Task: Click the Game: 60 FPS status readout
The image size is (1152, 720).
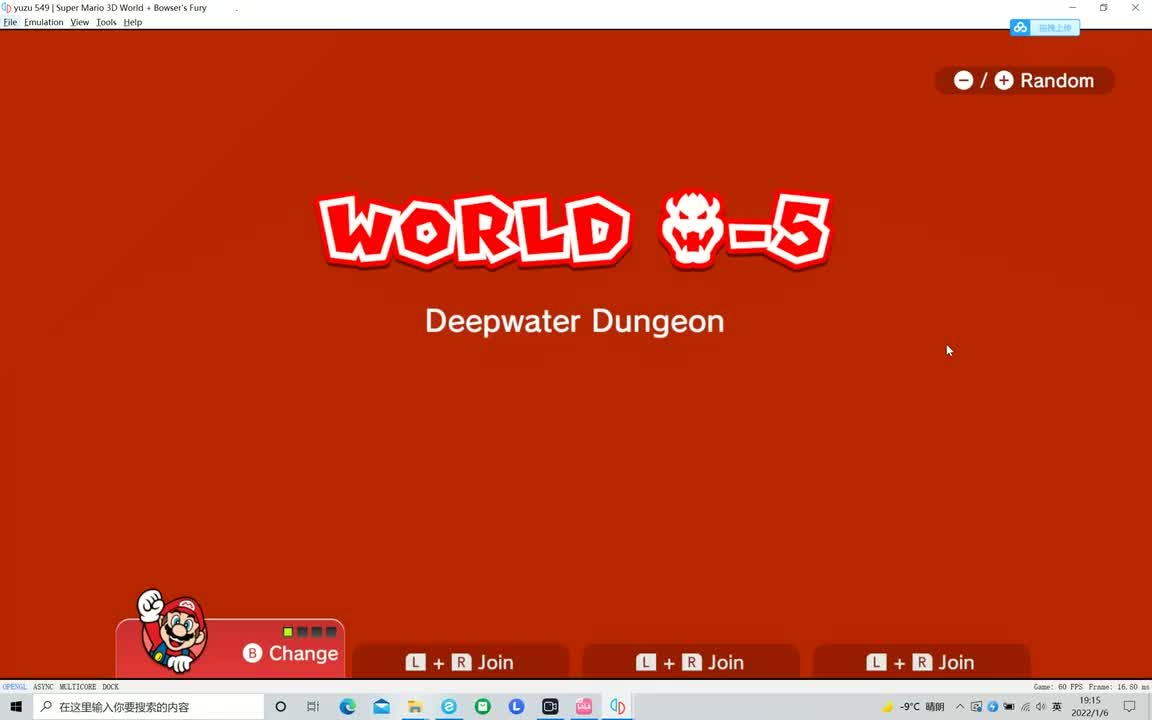Action: [x=1059, y=687]
